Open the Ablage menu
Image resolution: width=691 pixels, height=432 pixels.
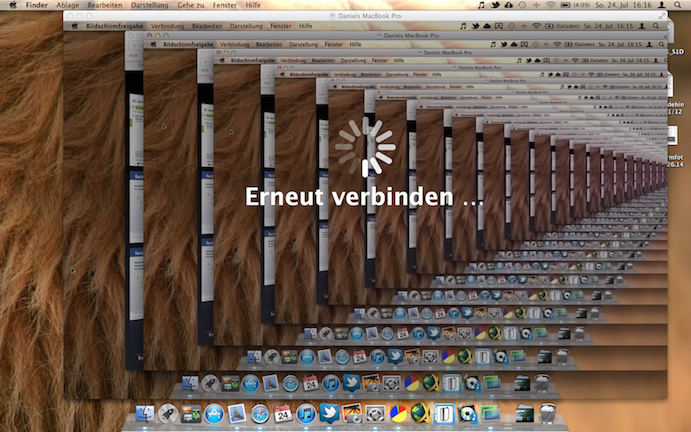coord(67,5)
